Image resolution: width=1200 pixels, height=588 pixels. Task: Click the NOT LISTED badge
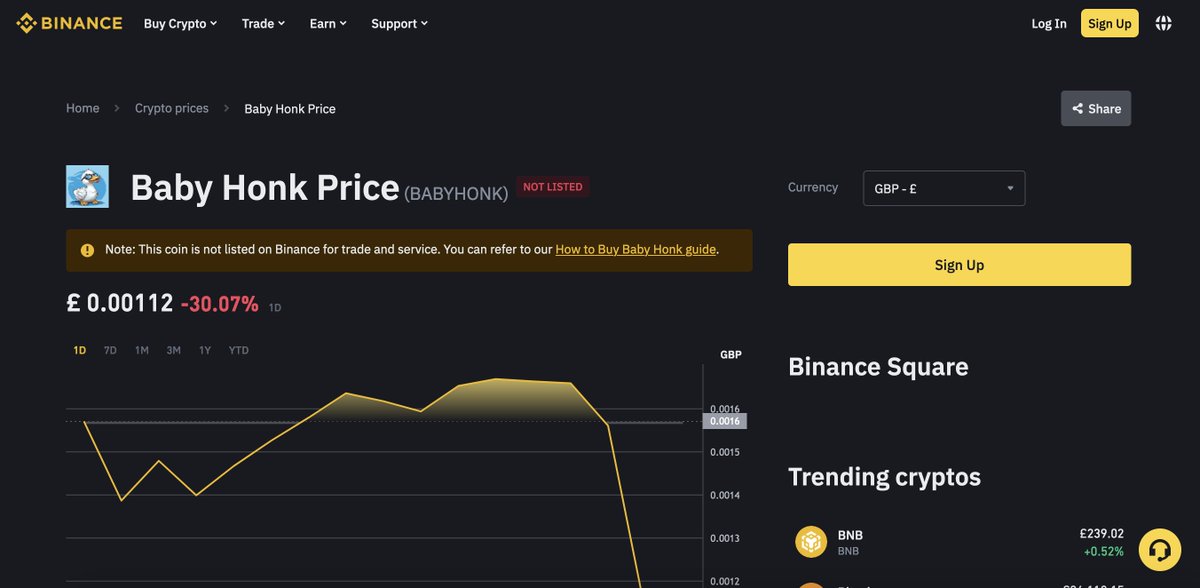click(x=553, y=186)
